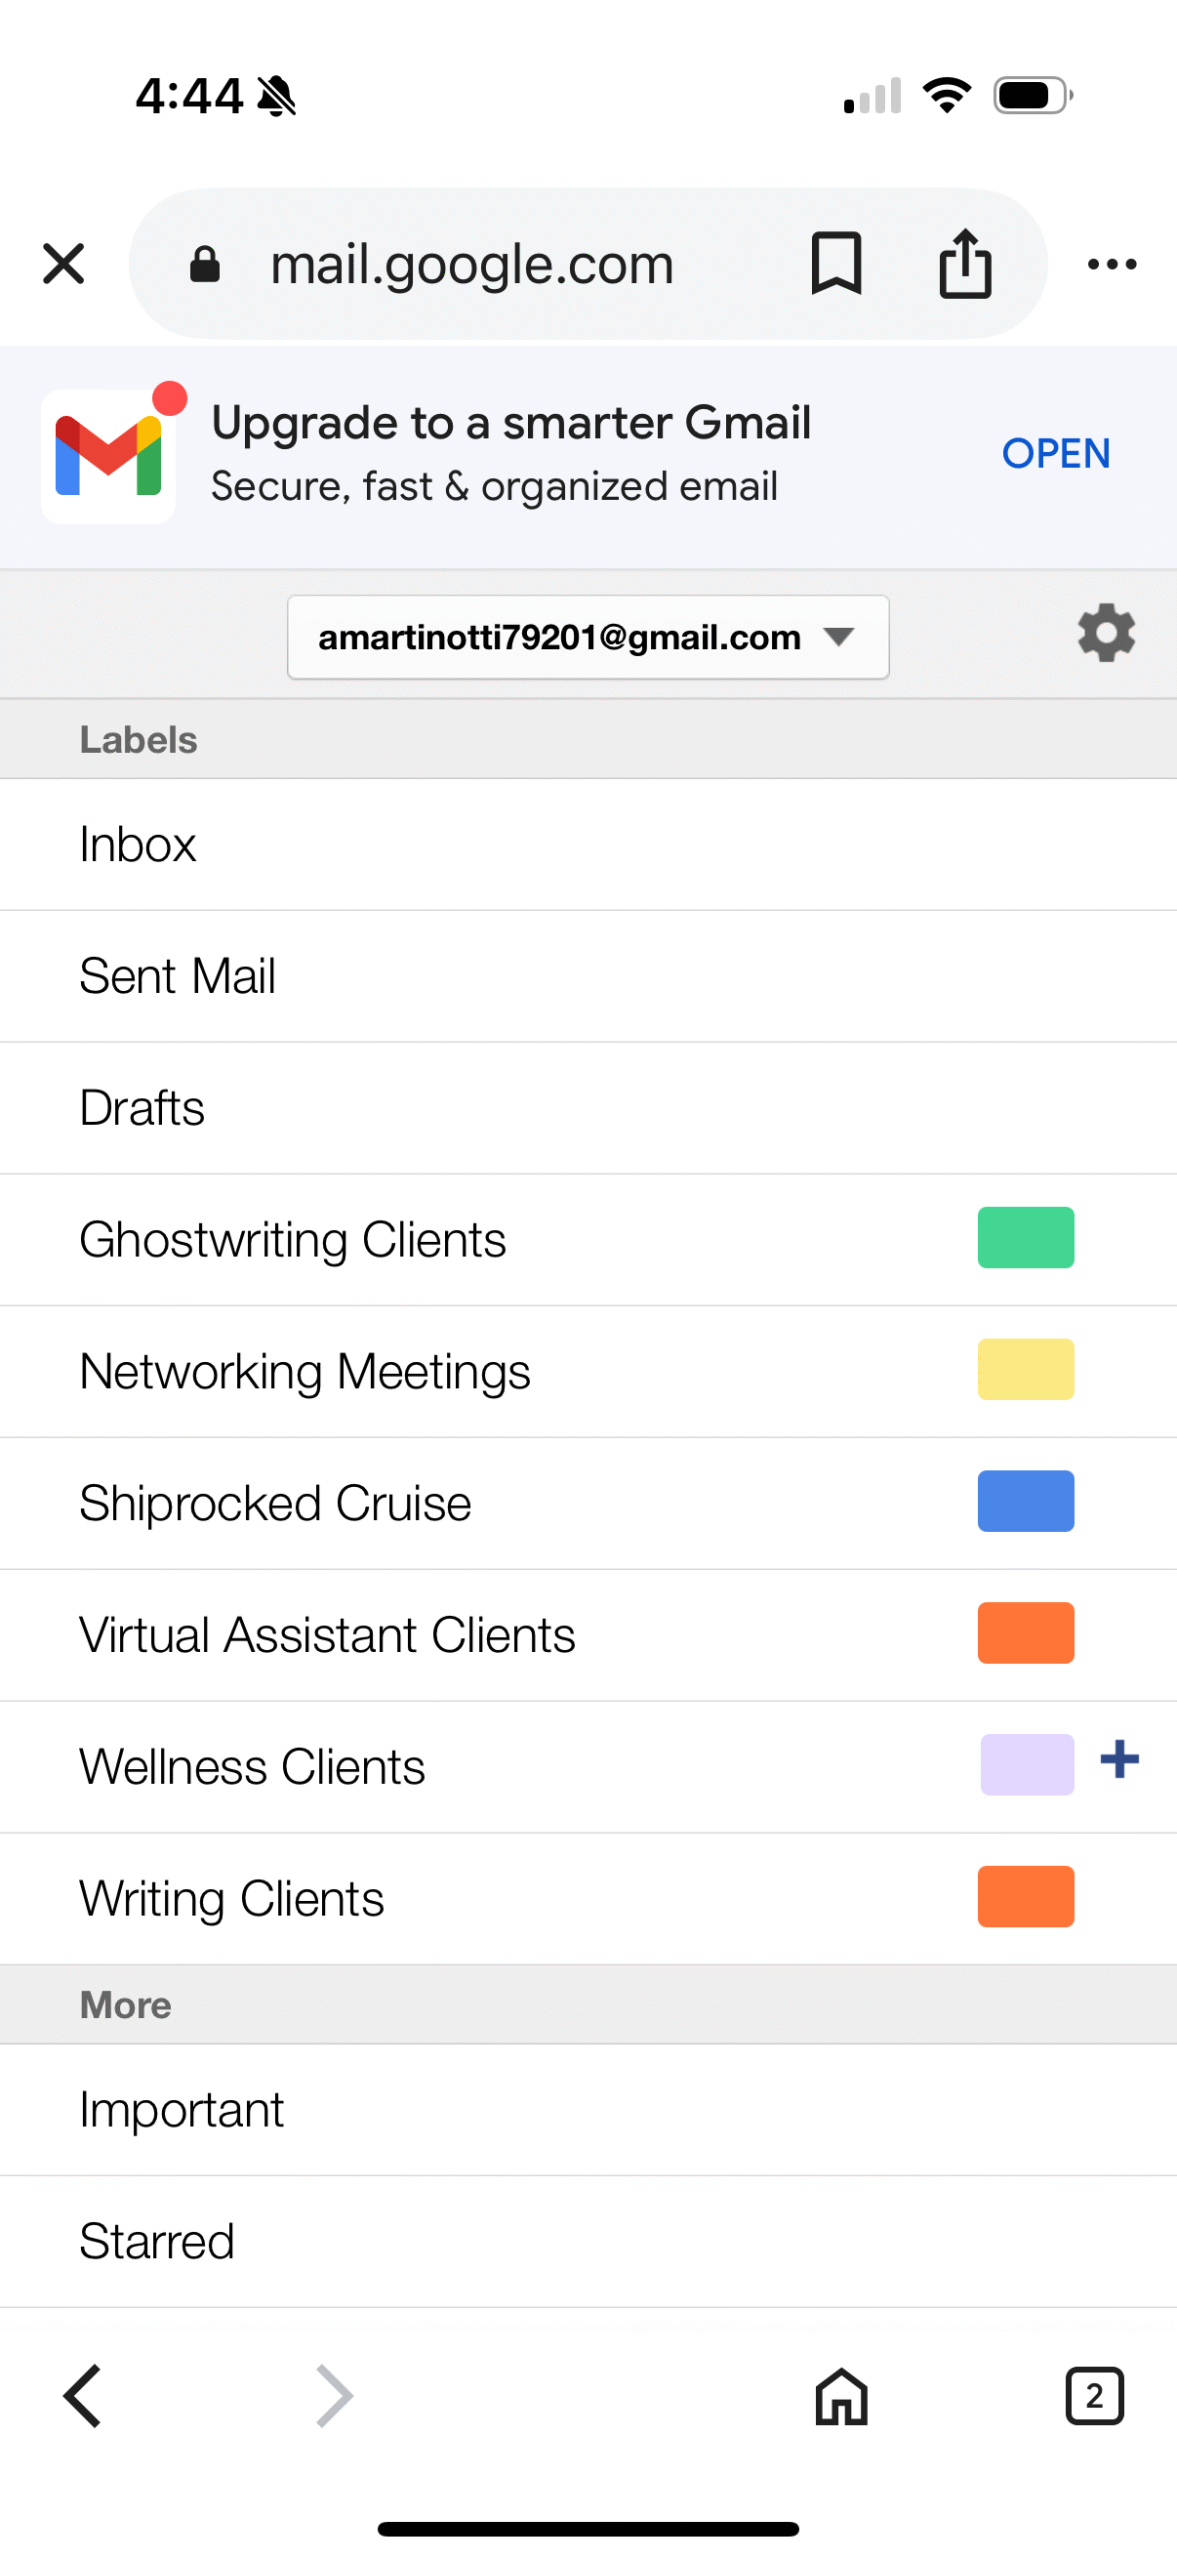Open the Drafts label
Viewport: 1177px width, 2560px height.
point(142,1108)
